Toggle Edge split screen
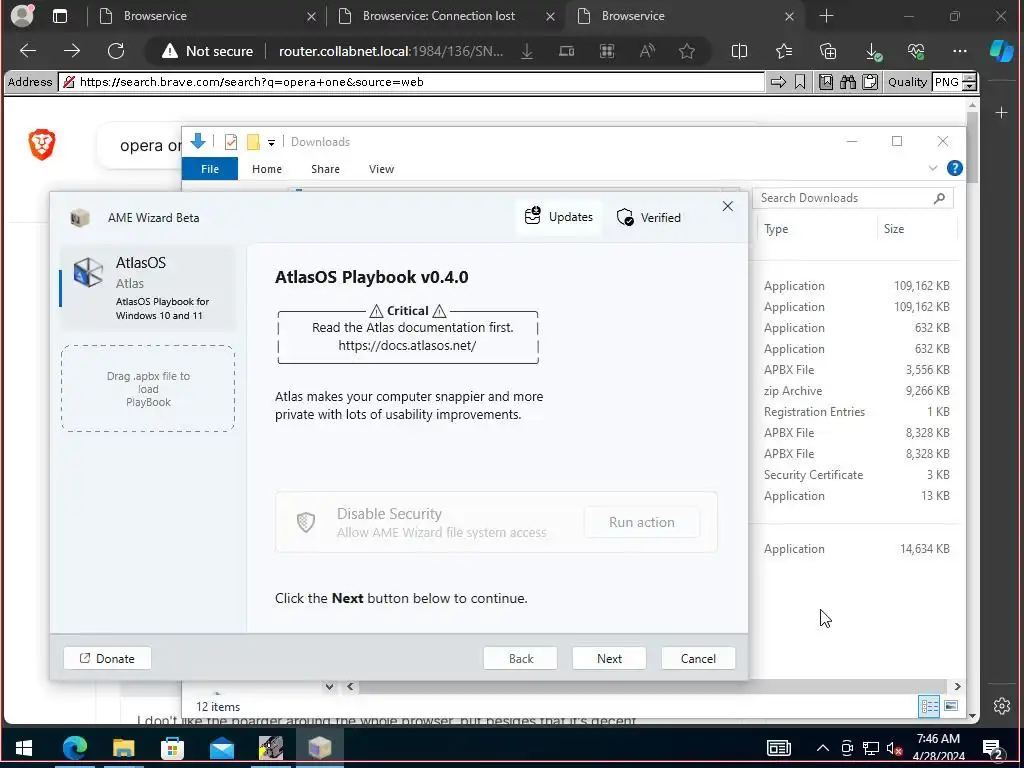Viewport: 1024px width, 768px height. click(x=739, y=51)
